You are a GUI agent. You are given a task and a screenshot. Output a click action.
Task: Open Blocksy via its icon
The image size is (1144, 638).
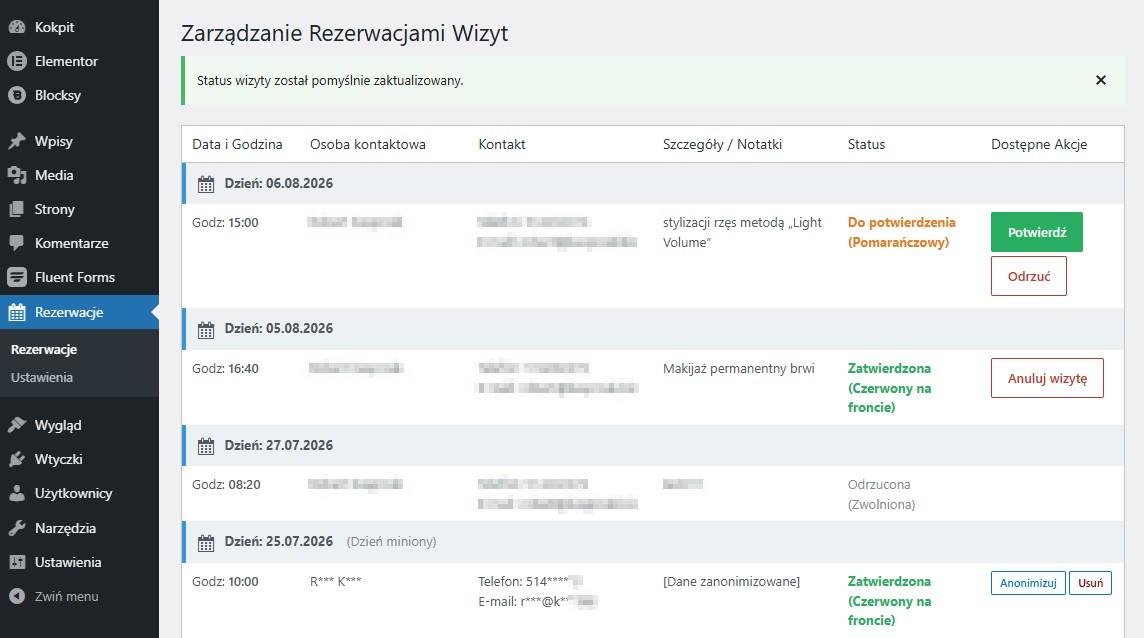tap(17, 95)
